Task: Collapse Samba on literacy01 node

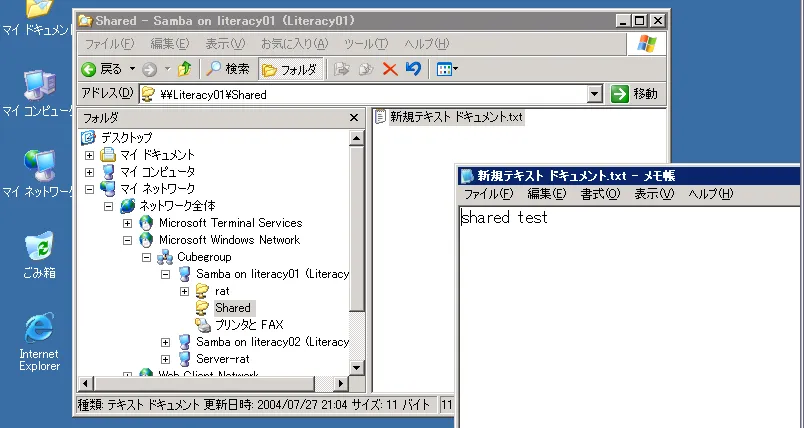Action: click(x=165, y=274)
